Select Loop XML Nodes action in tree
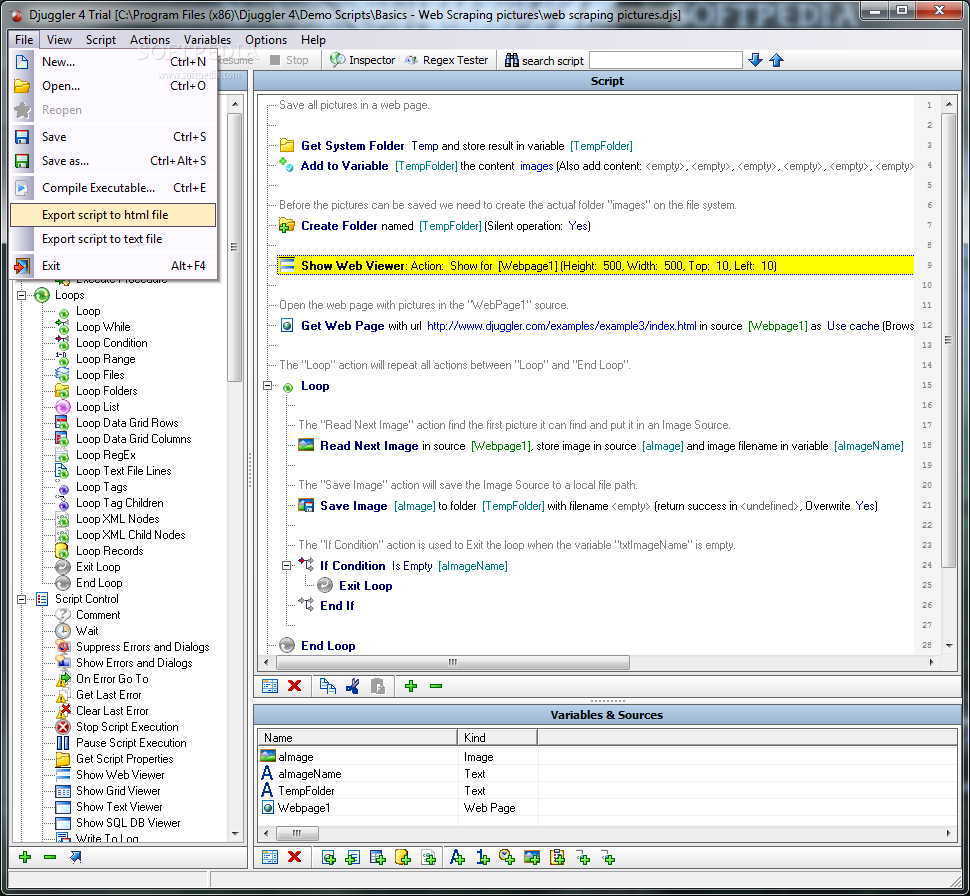Screen dimensions: 970x896 pos(118,519)
